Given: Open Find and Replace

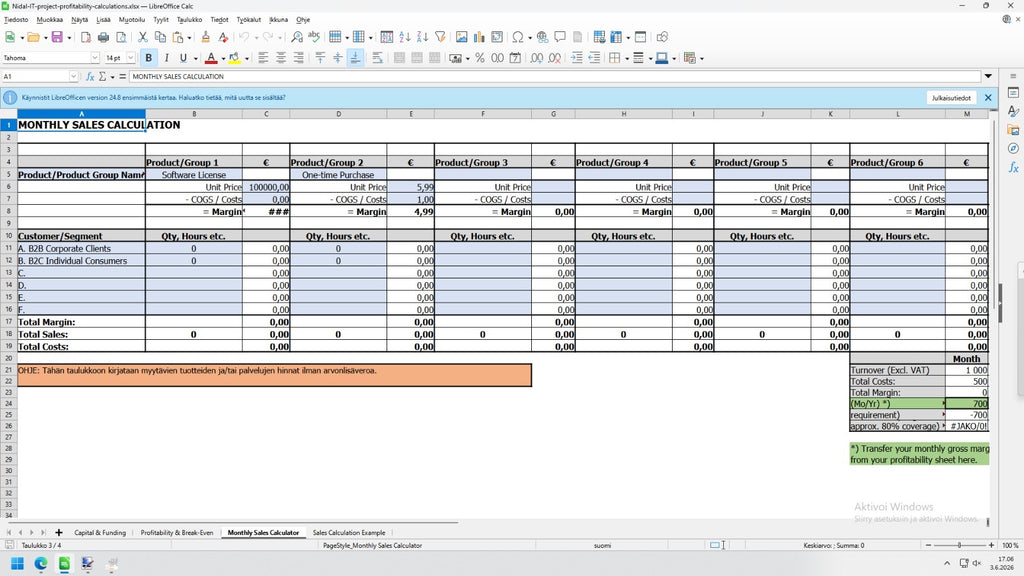Looking at the screenshot, I should tap(296, 37).
